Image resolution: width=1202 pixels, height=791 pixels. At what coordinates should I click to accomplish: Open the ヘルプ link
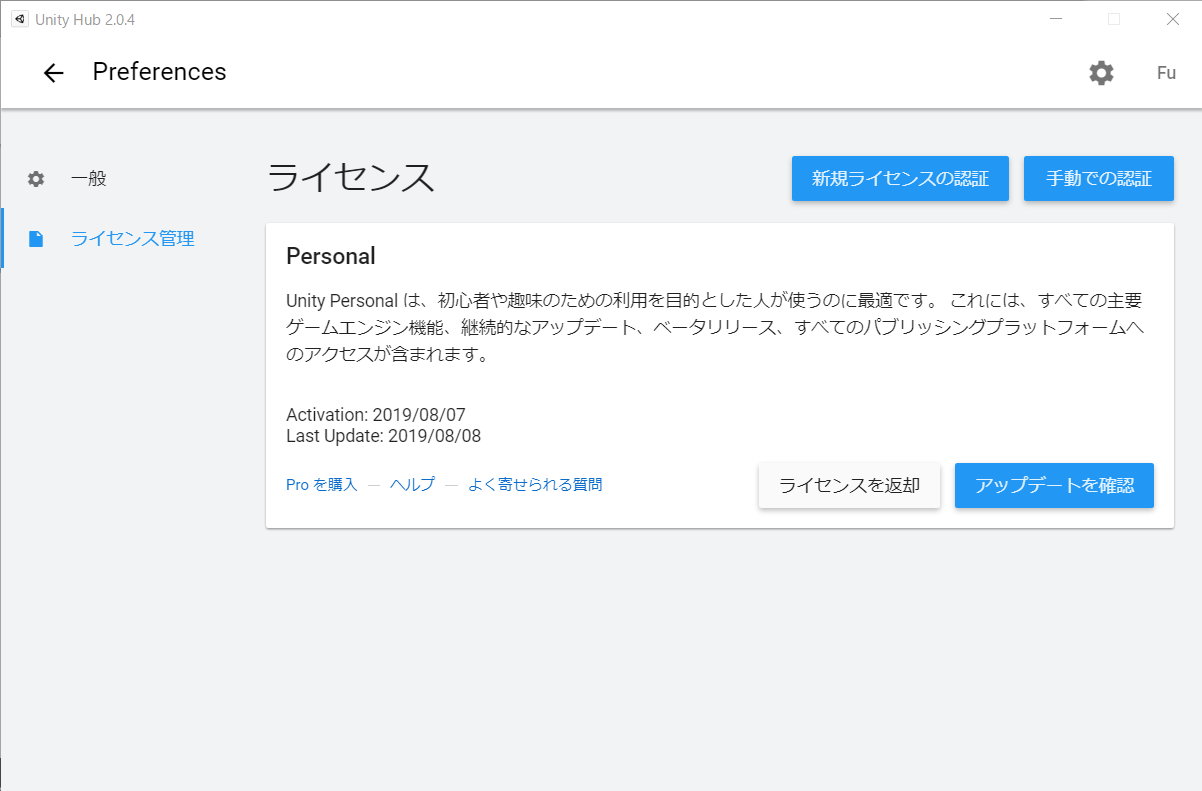click(x=412, y=485)
